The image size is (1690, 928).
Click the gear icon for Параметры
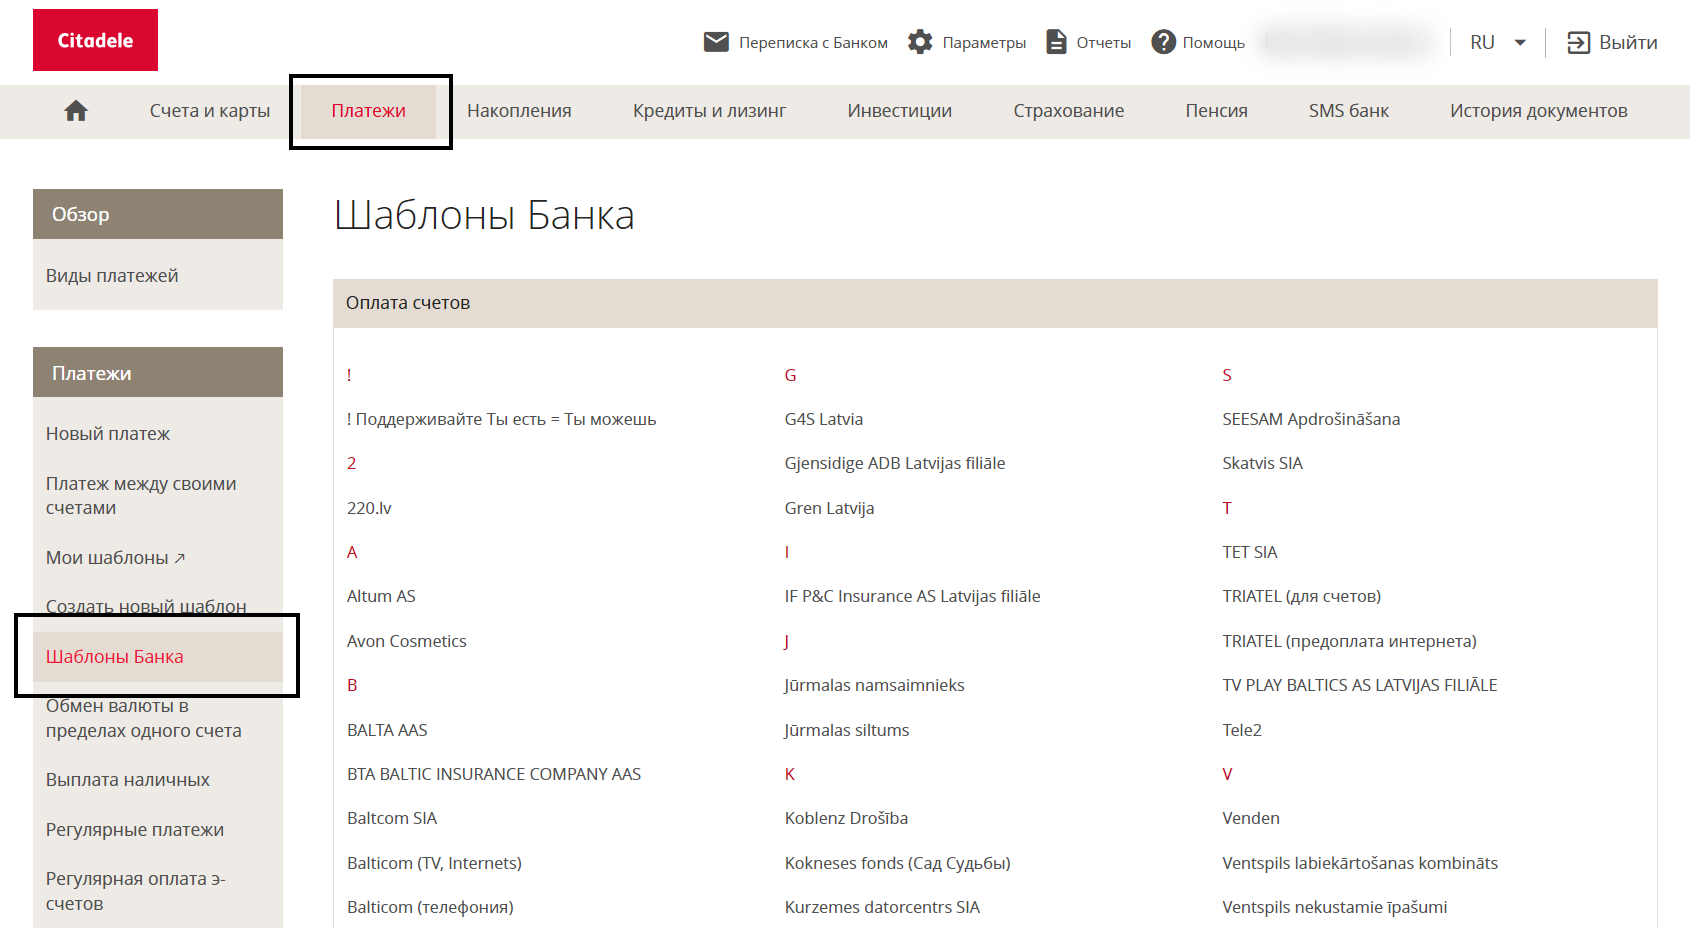click(920, 42)
